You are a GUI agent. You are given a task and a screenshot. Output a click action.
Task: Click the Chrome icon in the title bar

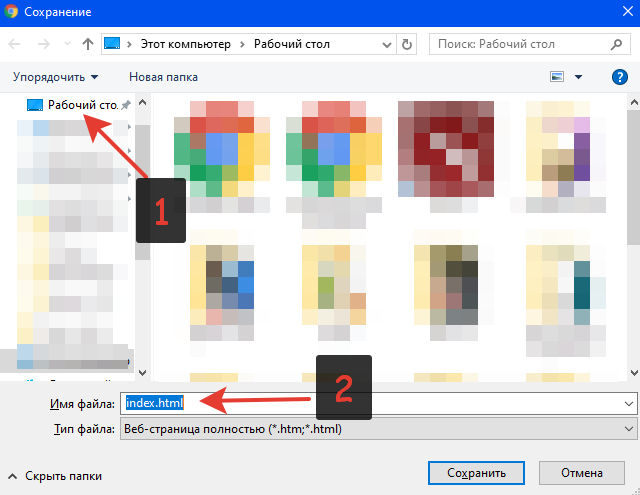(x=11, y=11)
